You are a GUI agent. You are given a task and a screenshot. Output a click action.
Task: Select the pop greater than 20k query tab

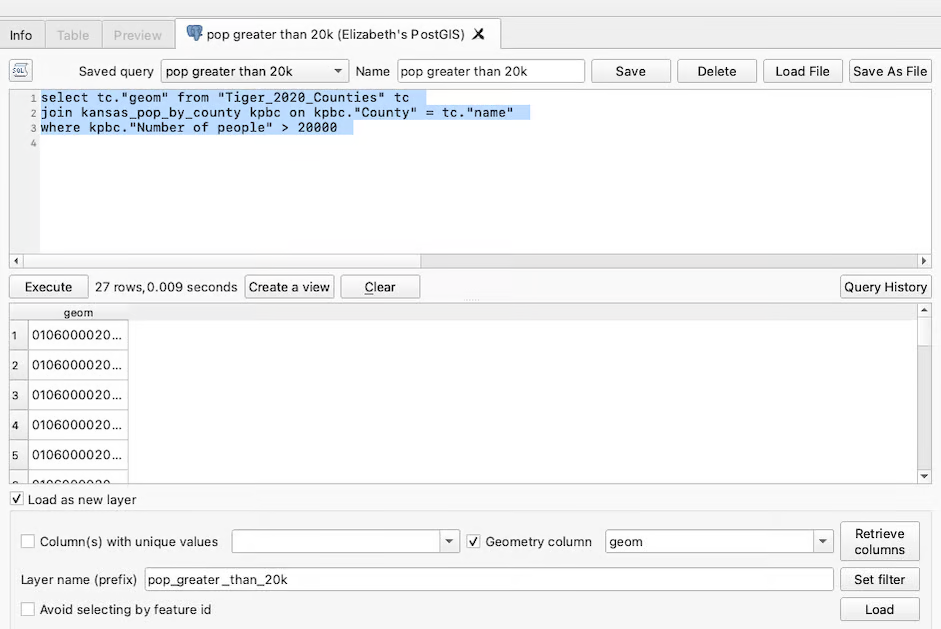tap(338, 34)
